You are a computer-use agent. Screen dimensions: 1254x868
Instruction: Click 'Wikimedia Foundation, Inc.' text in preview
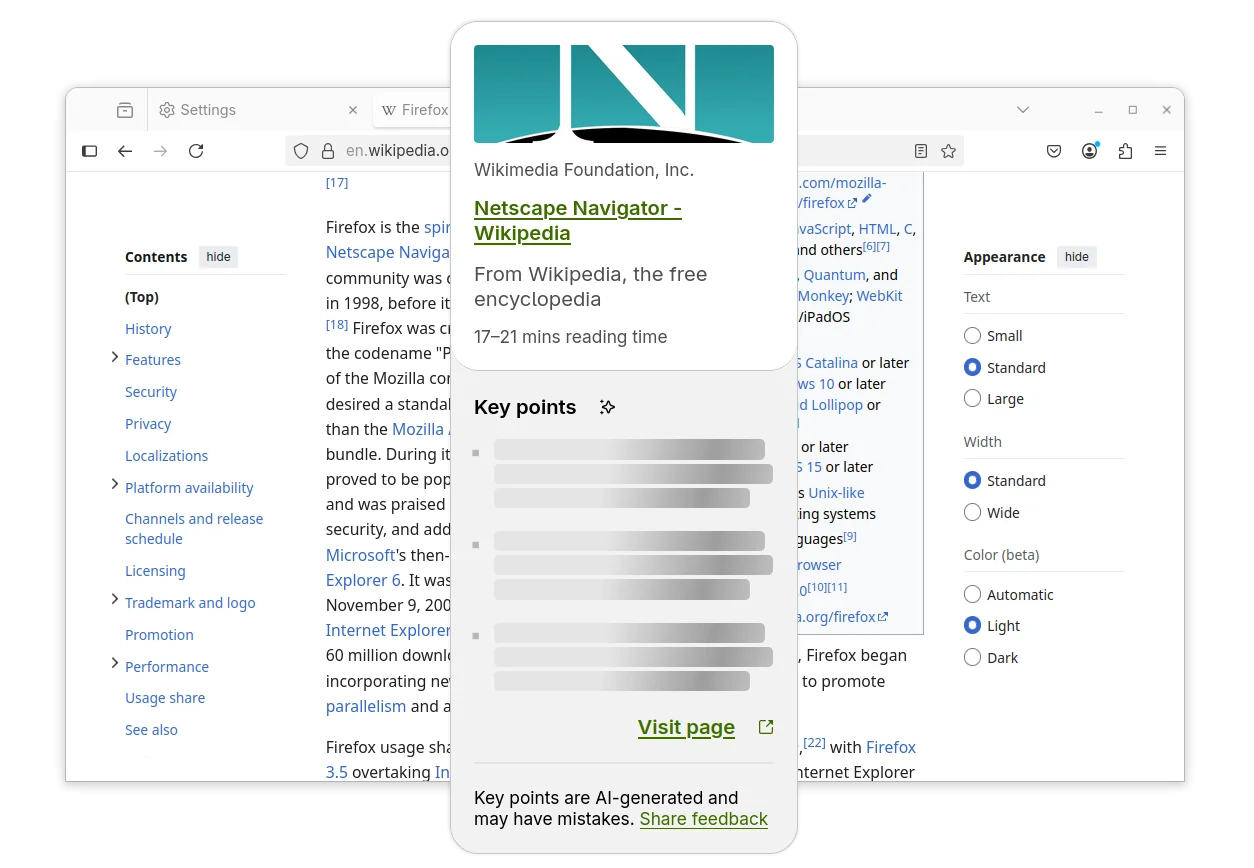[584, 170]
